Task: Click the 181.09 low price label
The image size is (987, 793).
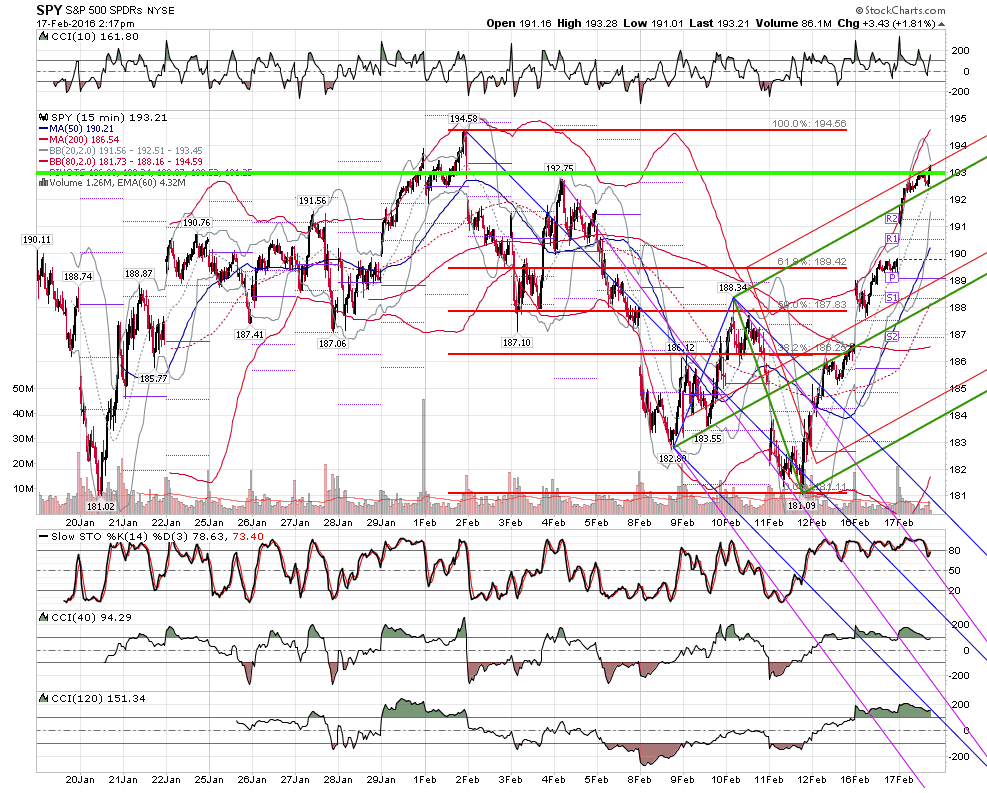Action: click(x=801, y=505)
